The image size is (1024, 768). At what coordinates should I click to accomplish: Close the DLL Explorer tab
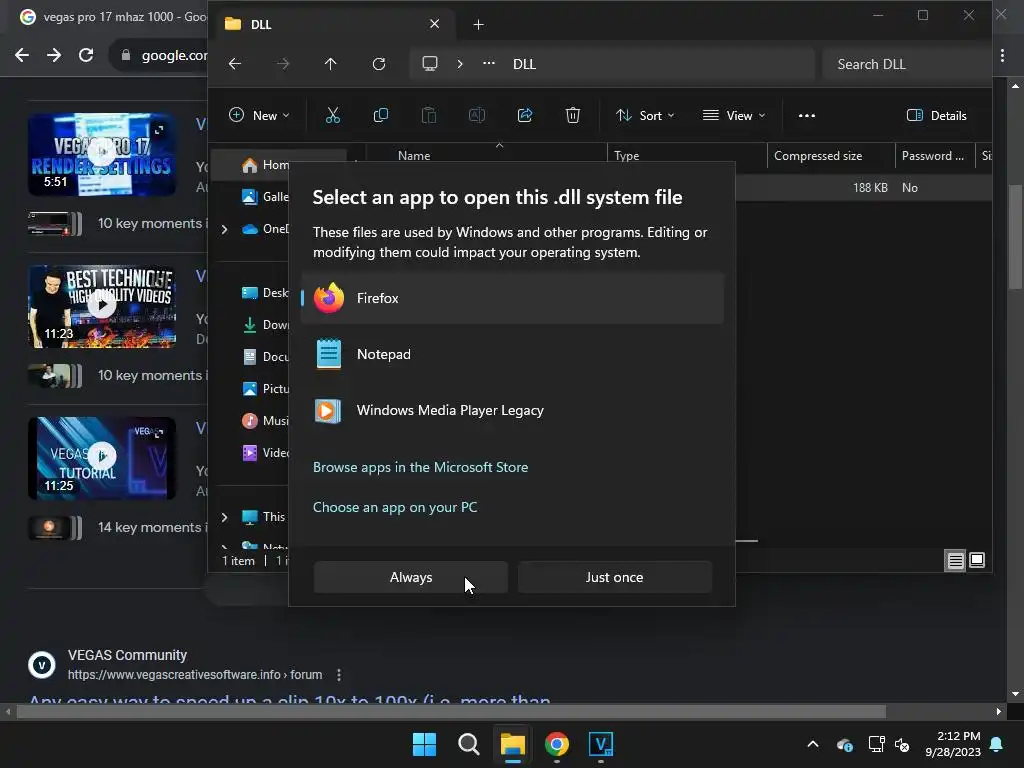pyautogui.click(x=434, y=24)
